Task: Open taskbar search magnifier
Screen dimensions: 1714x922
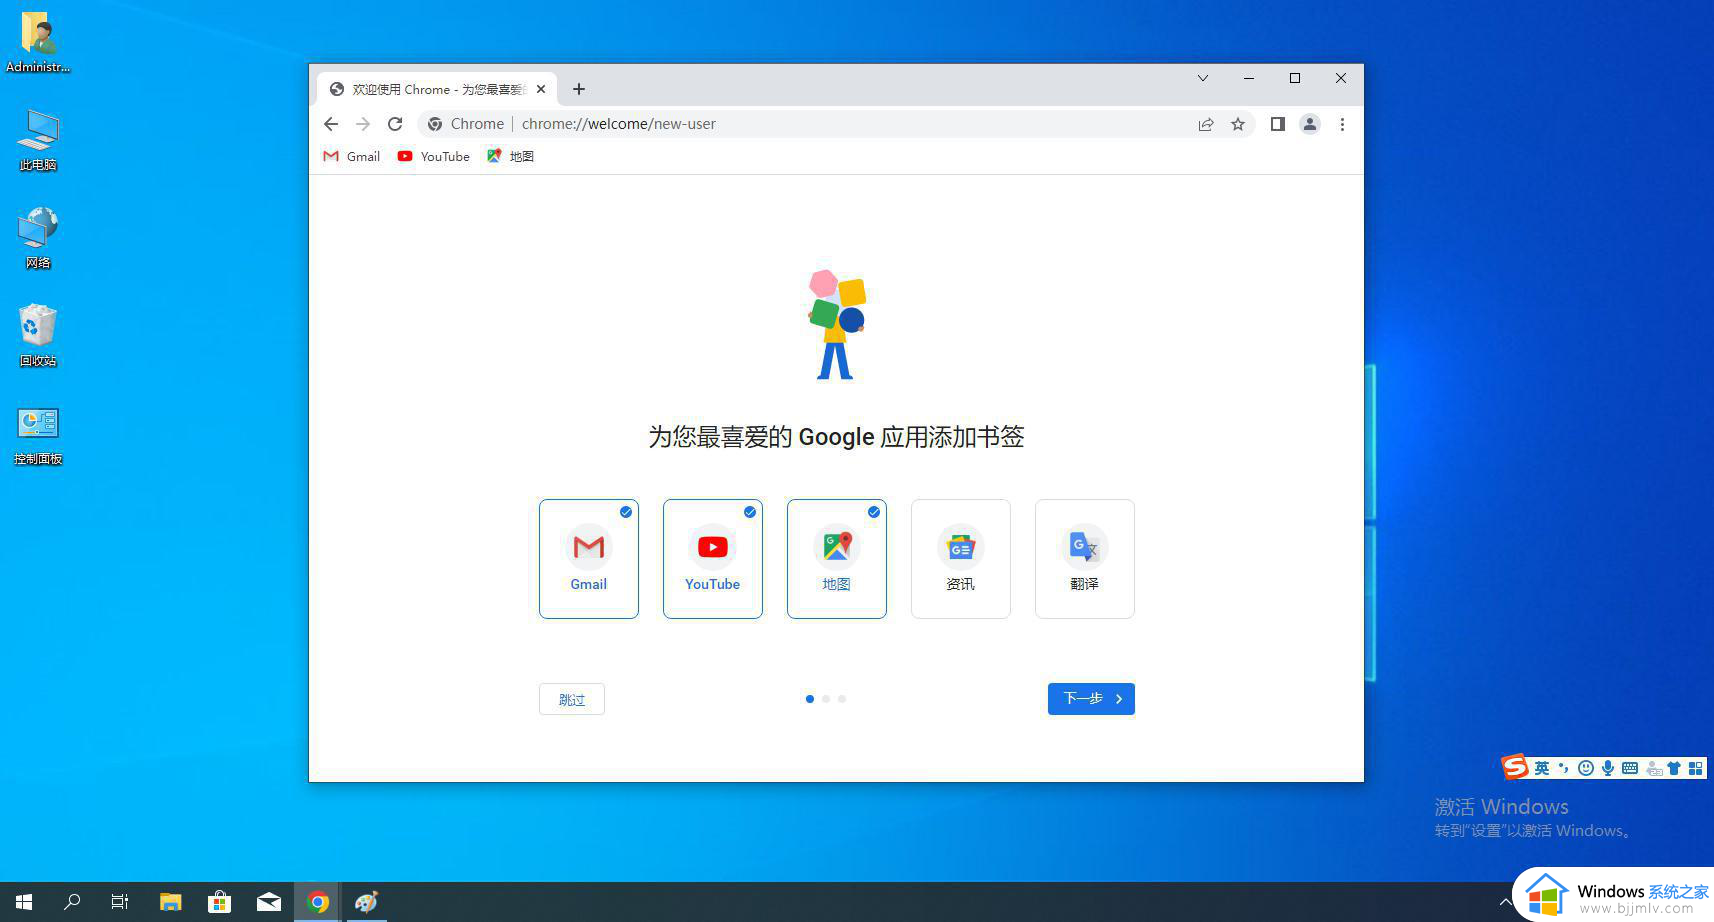Action: [x=72, y=902]
